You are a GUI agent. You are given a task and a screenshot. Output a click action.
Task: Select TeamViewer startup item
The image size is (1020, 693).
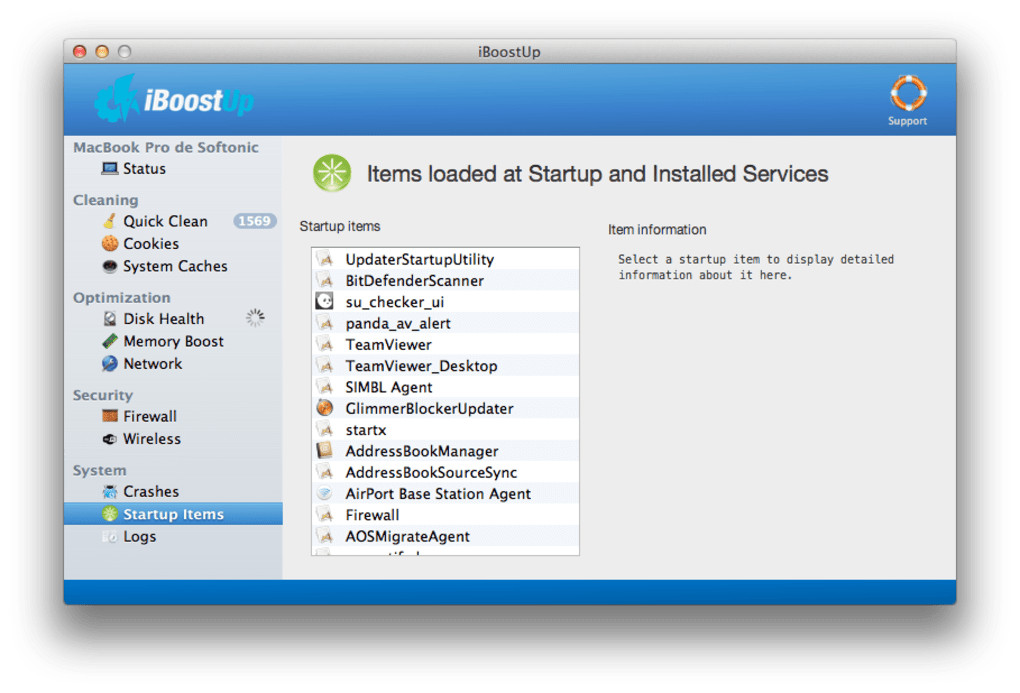[446, 344]
